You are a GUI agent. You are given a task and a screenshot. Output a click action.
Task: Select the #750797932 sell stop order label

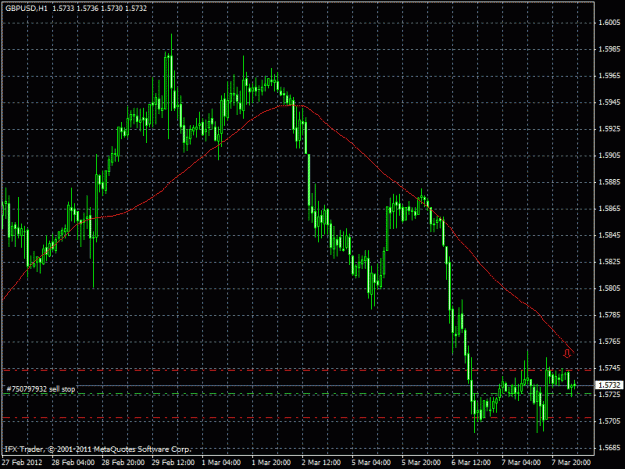point(41,389)
